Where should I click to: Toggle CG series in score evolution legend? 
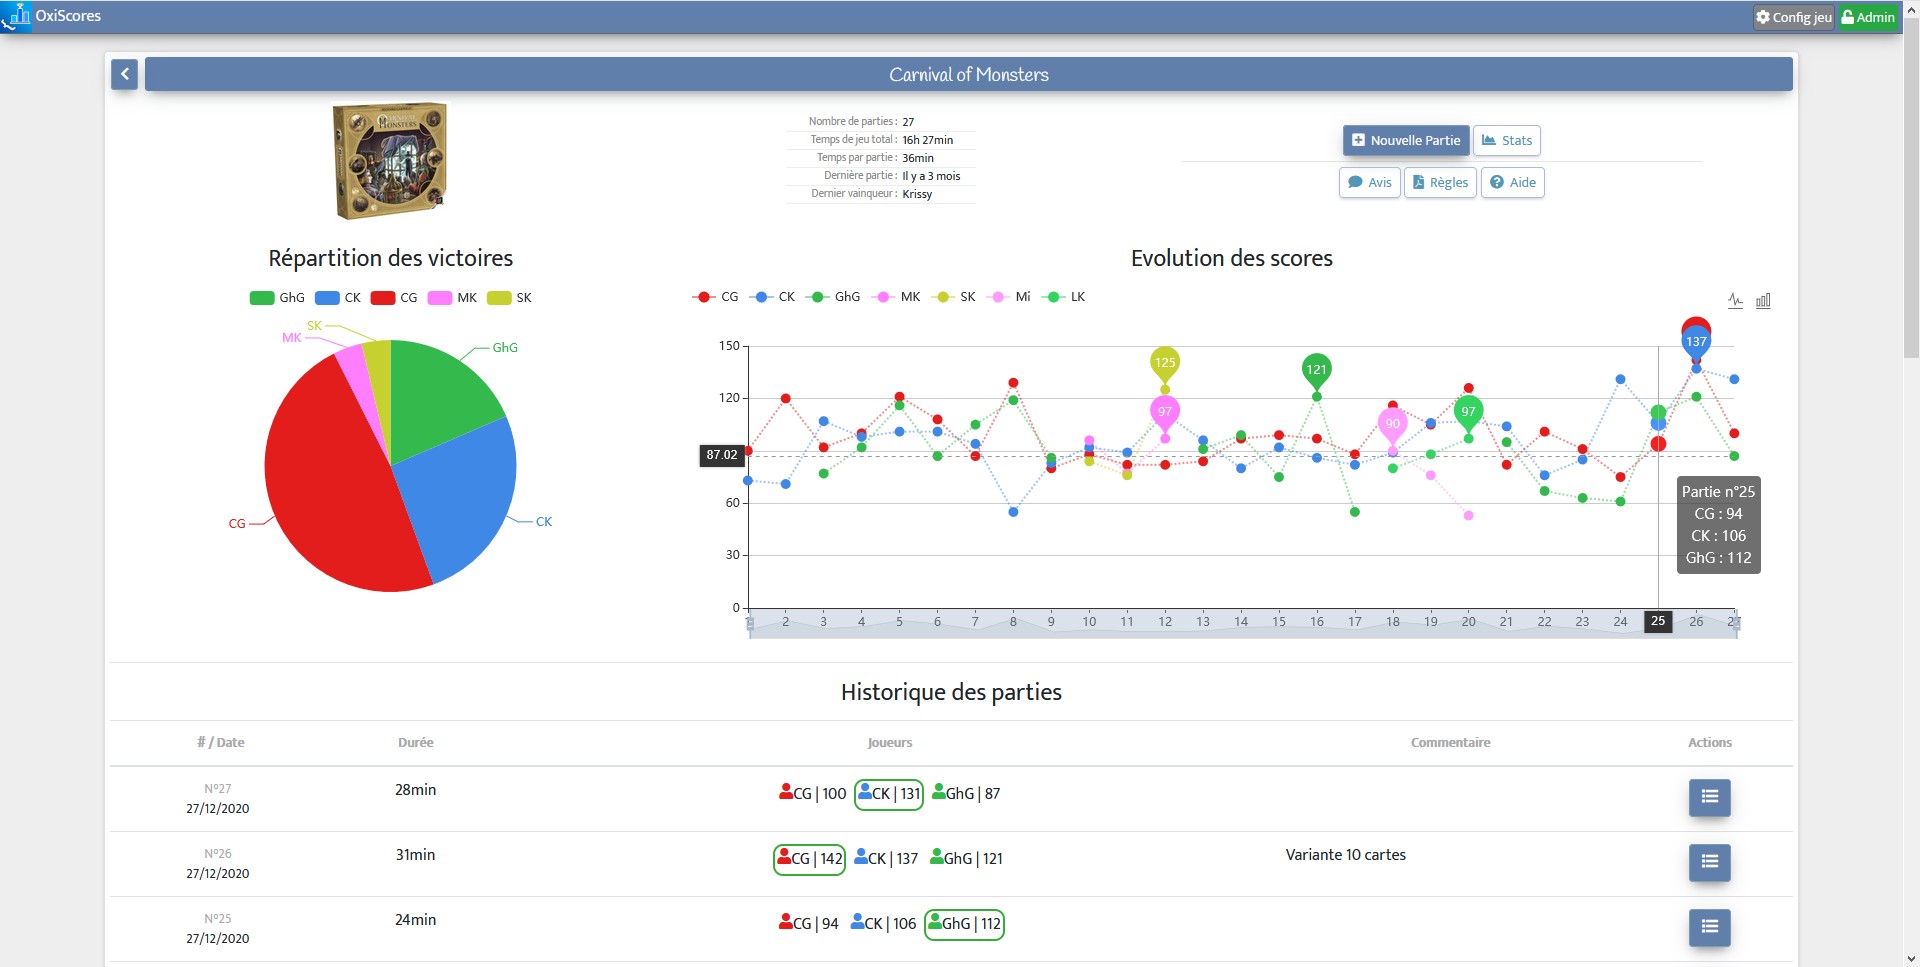[x=715, y=297]
